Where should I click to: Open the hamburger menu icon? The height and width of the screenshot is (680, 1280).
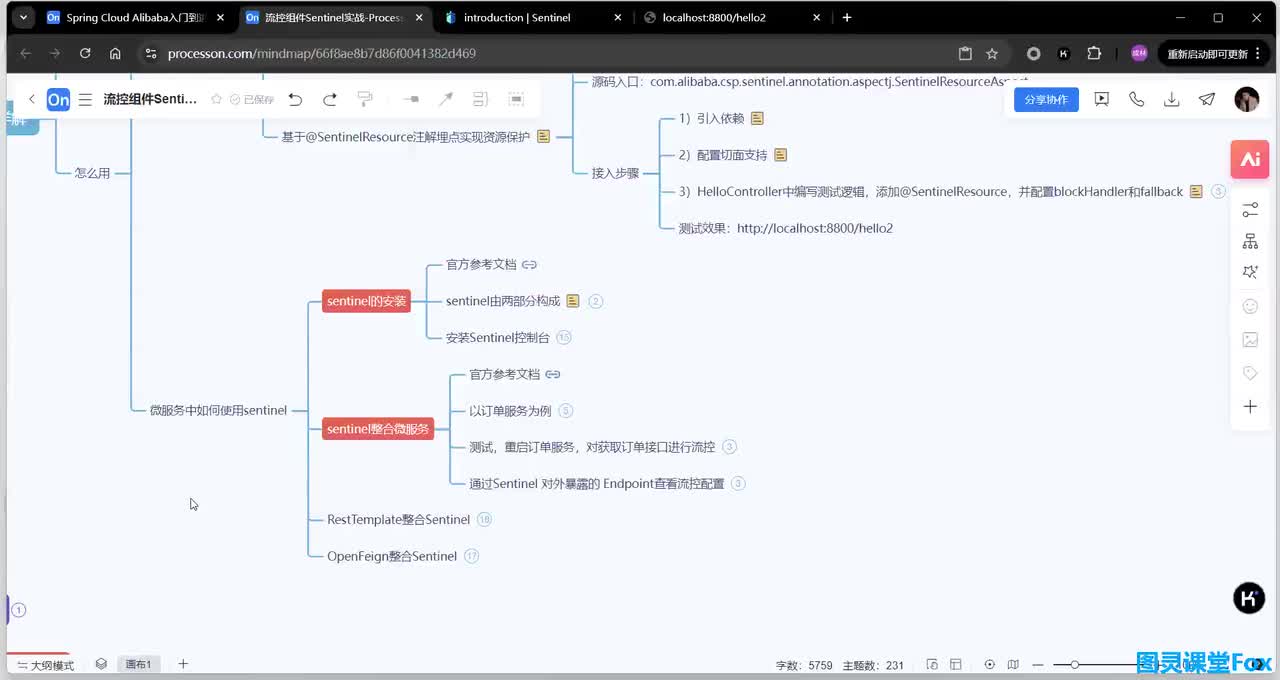pos(85,99)
